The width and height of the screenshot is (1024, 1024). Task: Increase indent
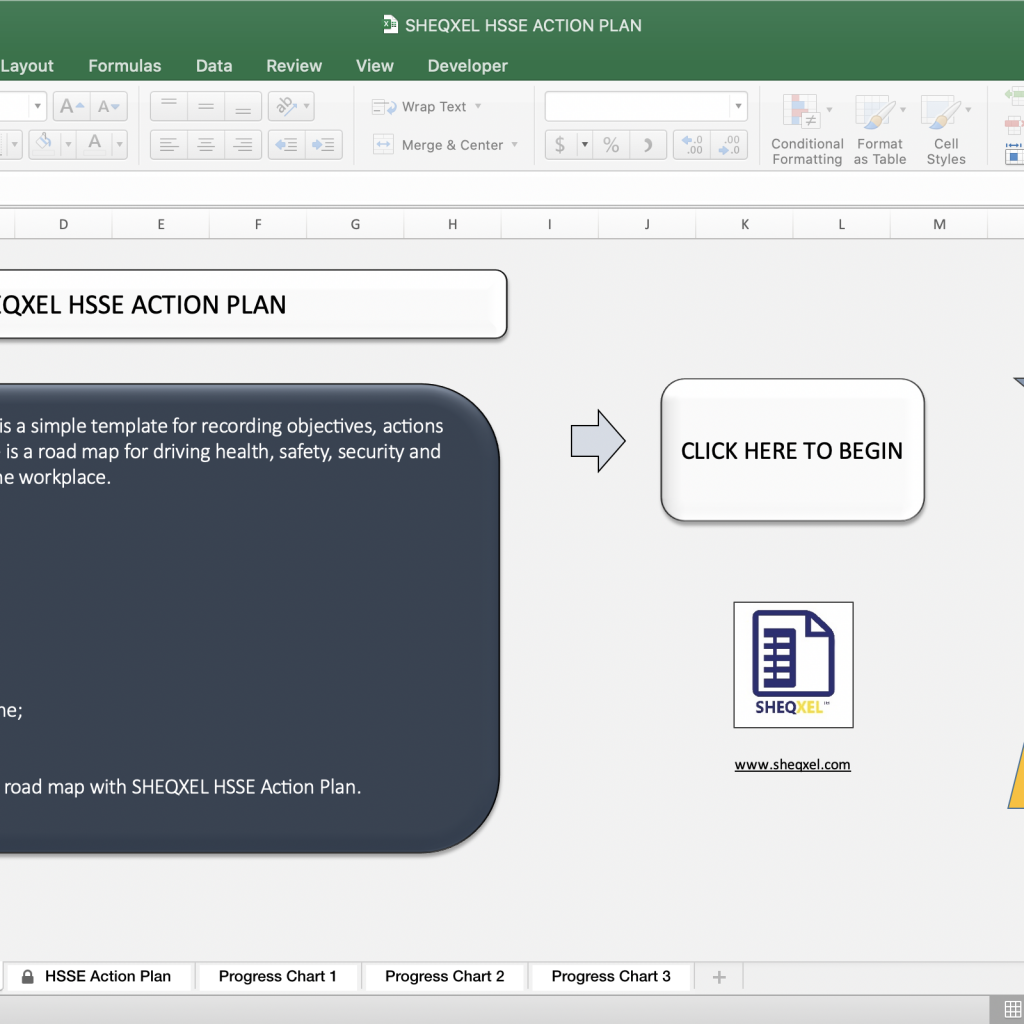click(323, 144)
